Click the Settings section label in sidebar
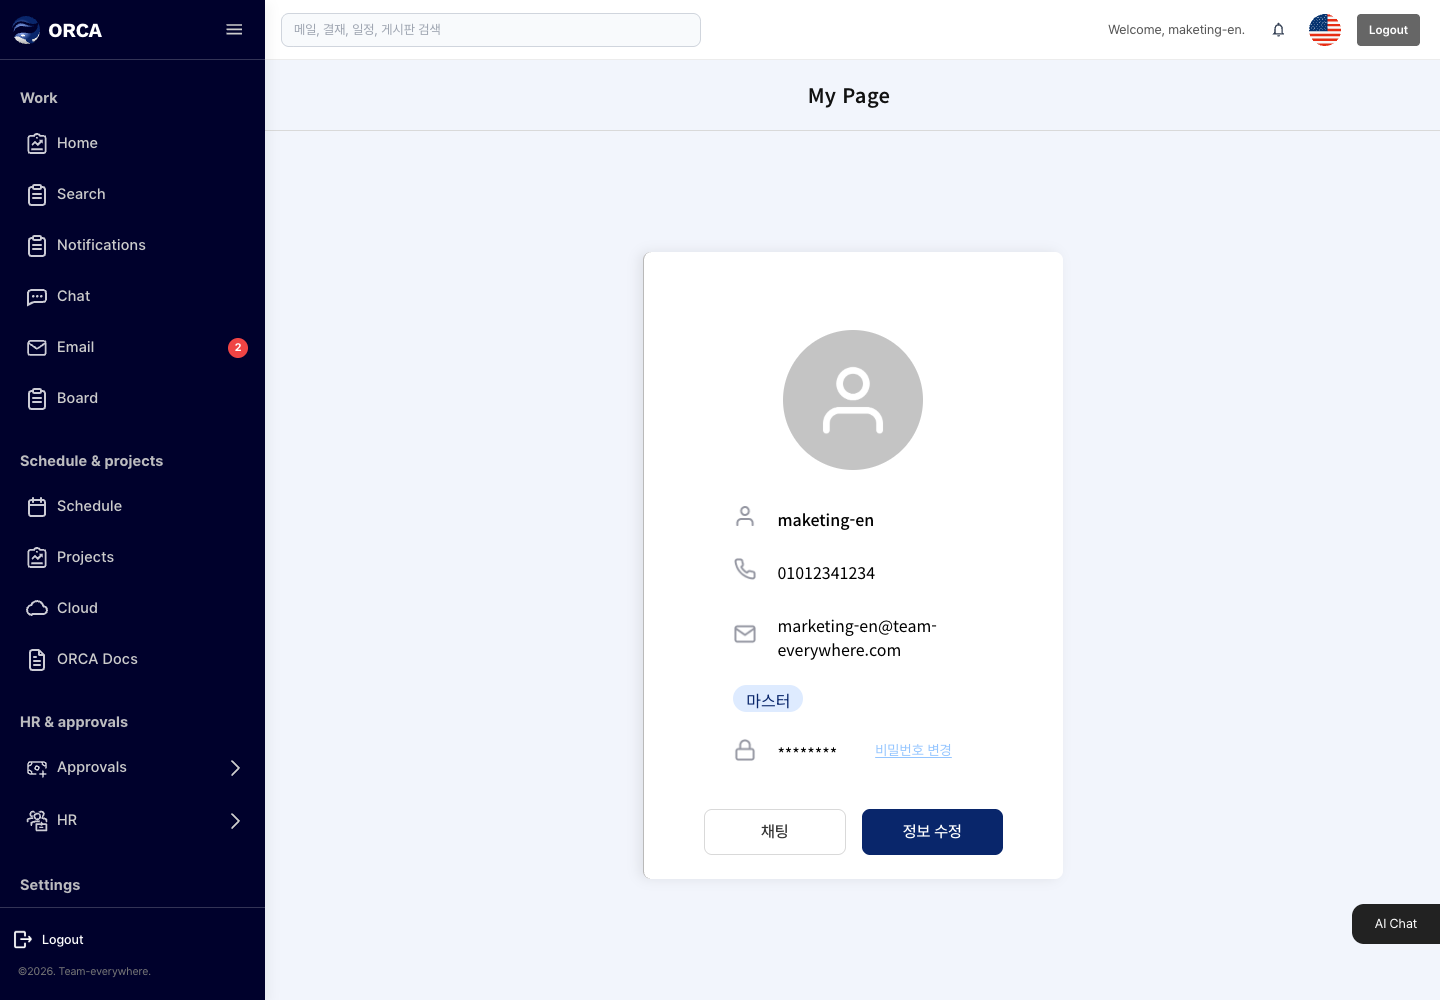 point(50,885)
